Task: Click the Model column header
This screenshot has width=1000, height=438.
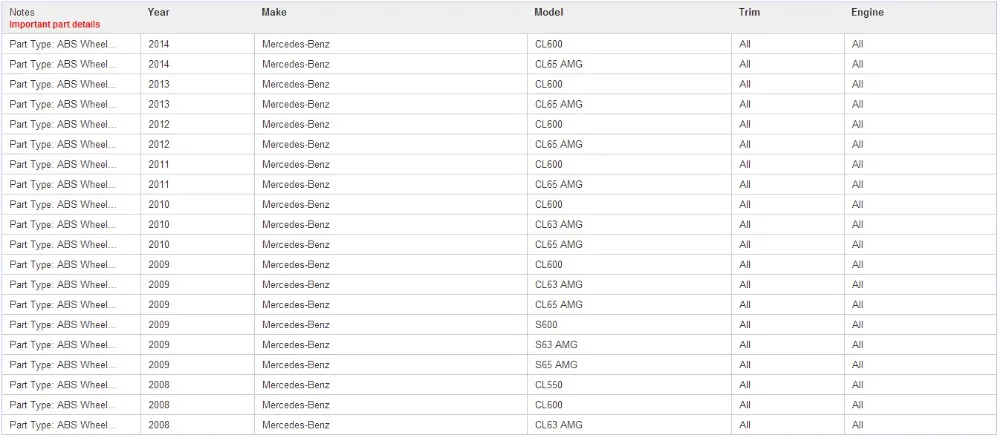Action: point(548,12)
